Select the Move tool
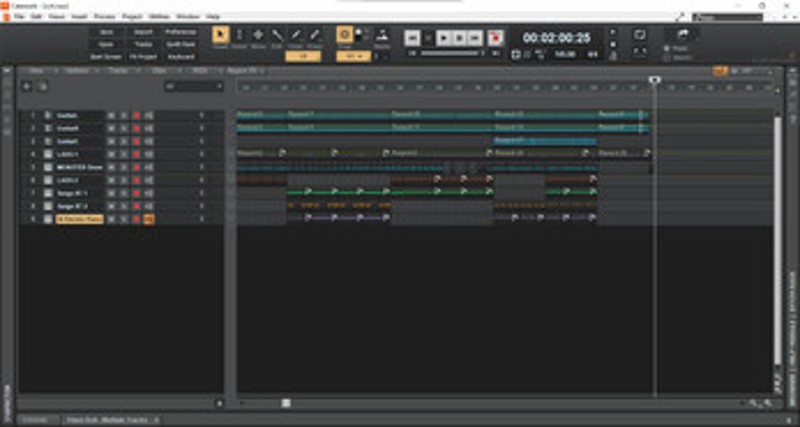 [258, 35]
